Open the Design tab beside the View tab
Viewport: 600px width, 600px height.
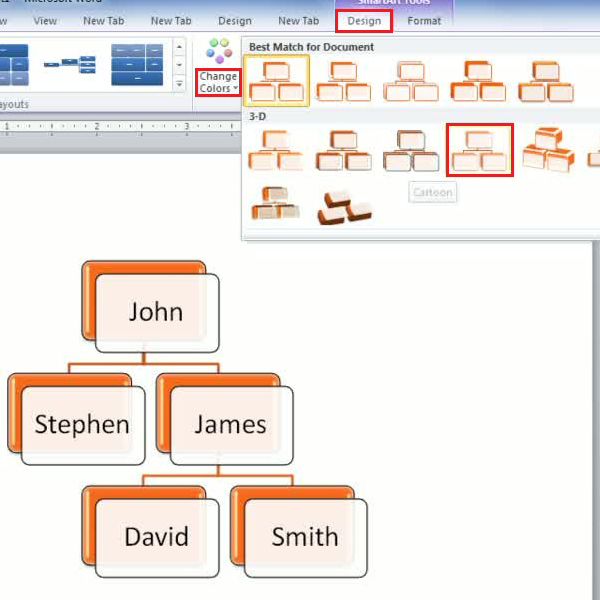pyautogui.click(x=235, y=21)
